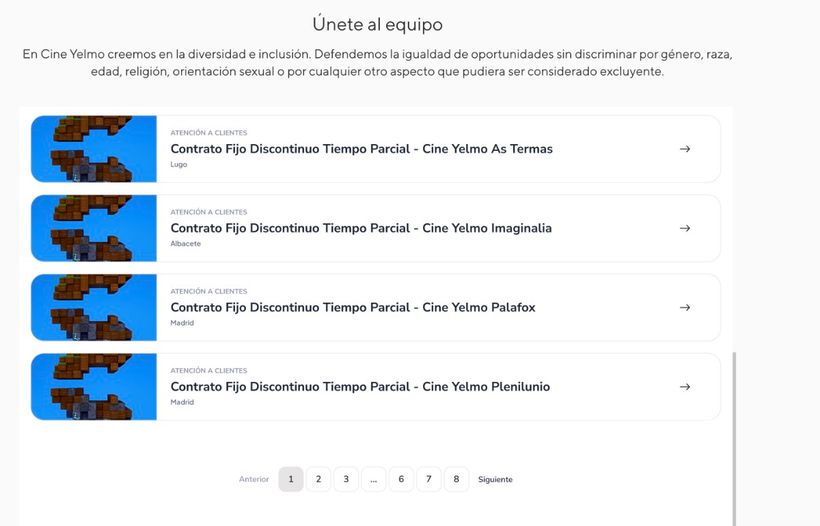The image size is (820, 526).
Task: Go to pagination page 2
Action: coord(318,479)
